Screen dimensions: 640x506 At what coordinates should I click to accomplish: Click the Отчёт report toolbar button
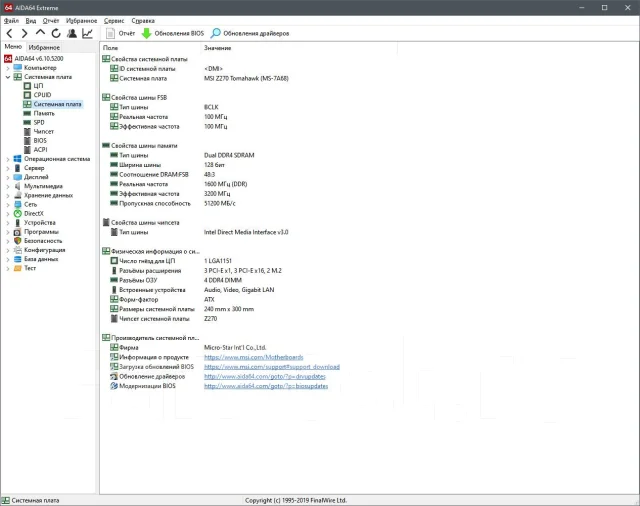[120, 33]
